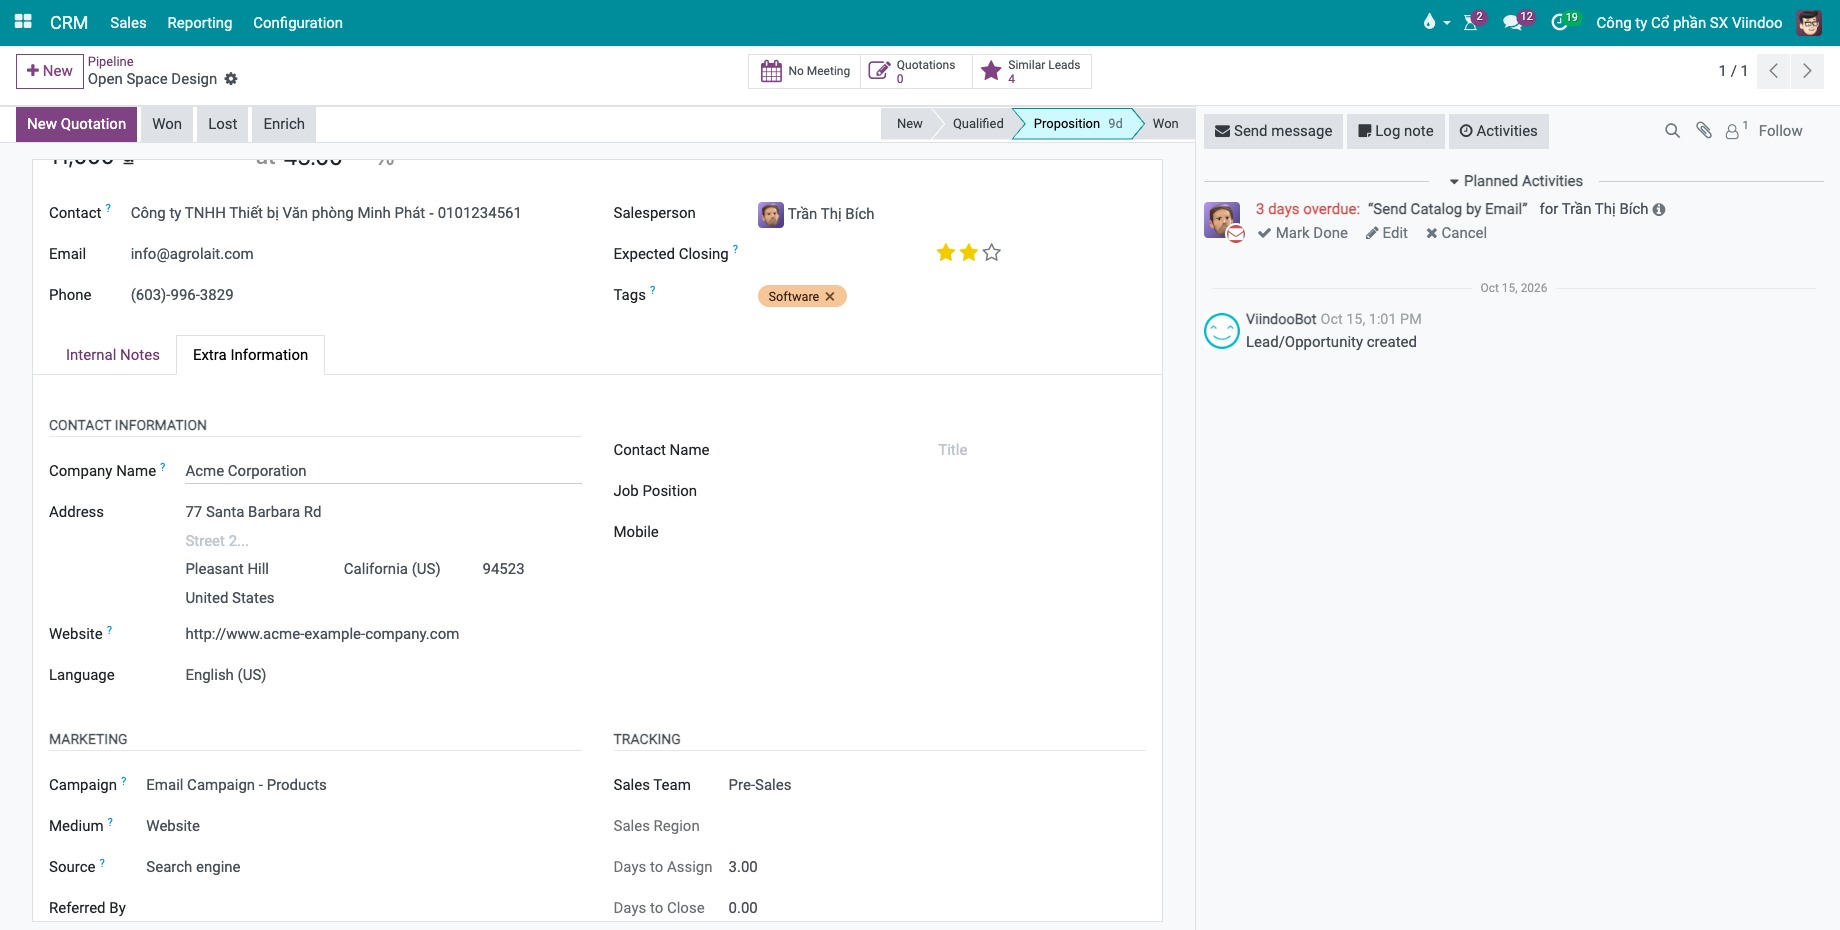Open the hourglass notifications icon

click(1471, 22)
